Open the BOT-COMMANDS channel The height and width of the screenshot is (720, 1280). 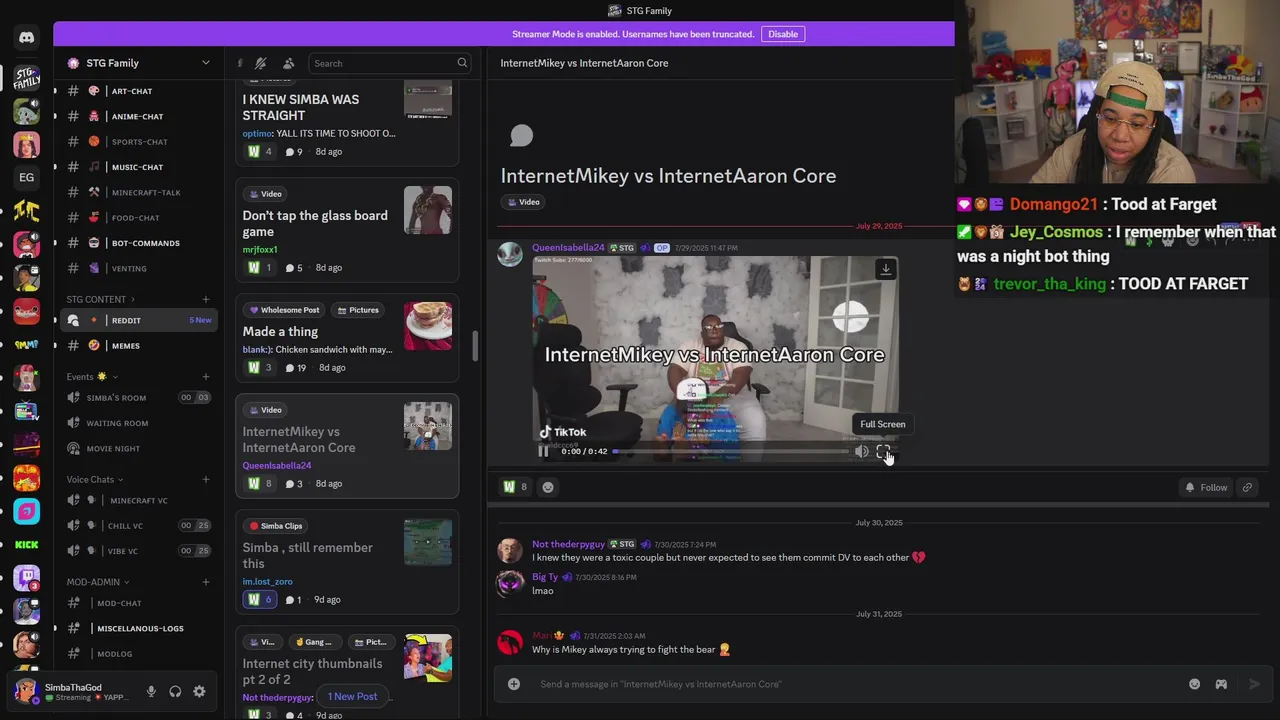[x=138, y=243]
